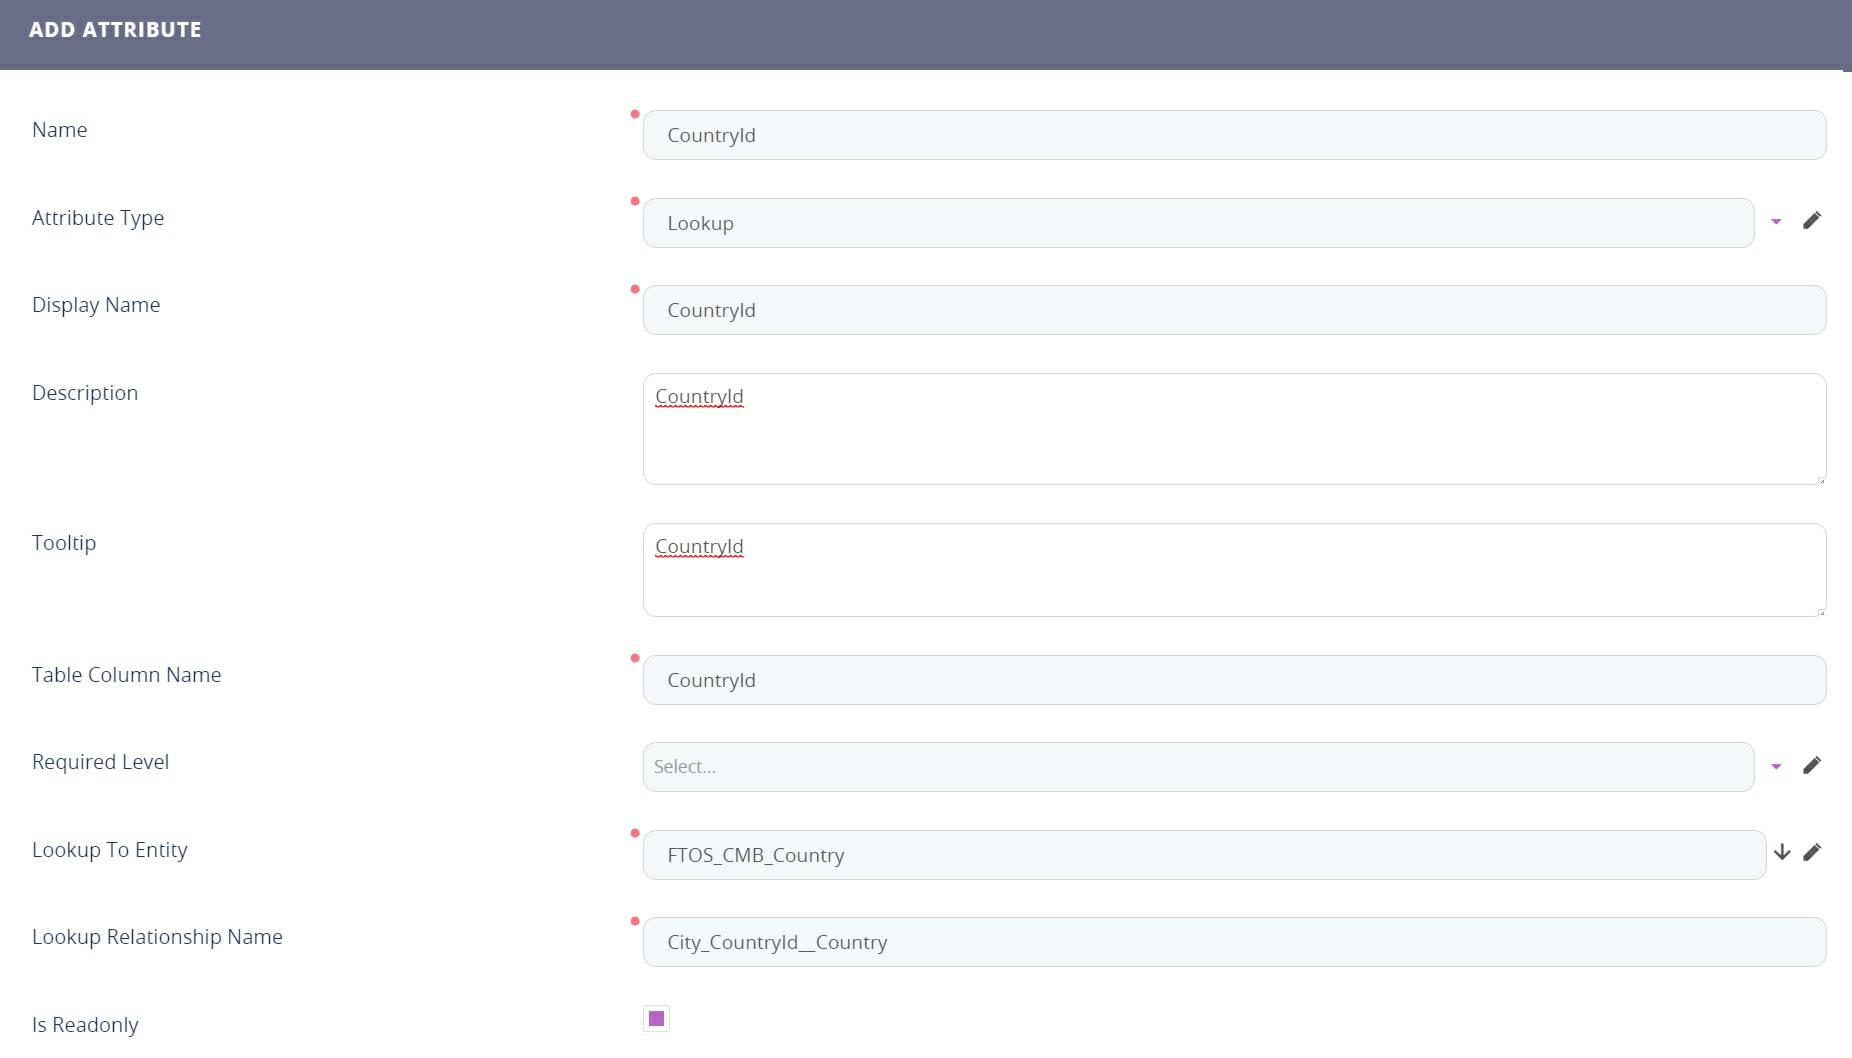Select the Table Column Name field
The width and height of the screenshot is (1852, 1058).
[x=1233, y=680]
